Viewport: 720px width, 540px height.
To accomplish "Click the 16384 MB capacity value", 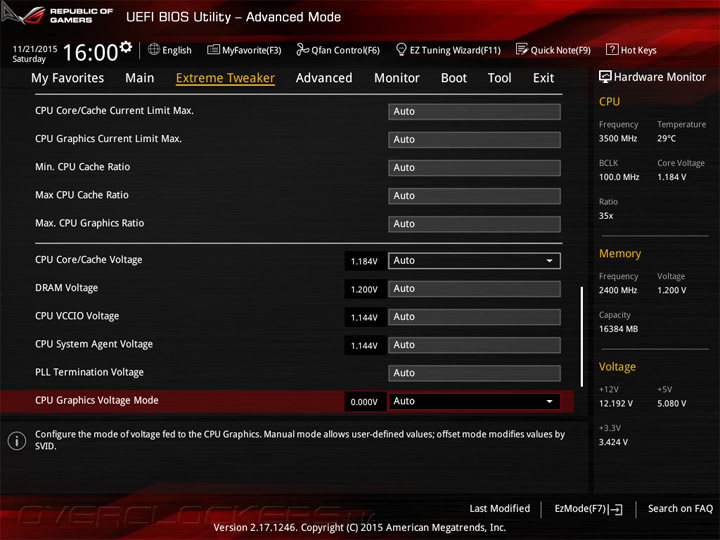I will pyautogui.click(x=618, y=329).
